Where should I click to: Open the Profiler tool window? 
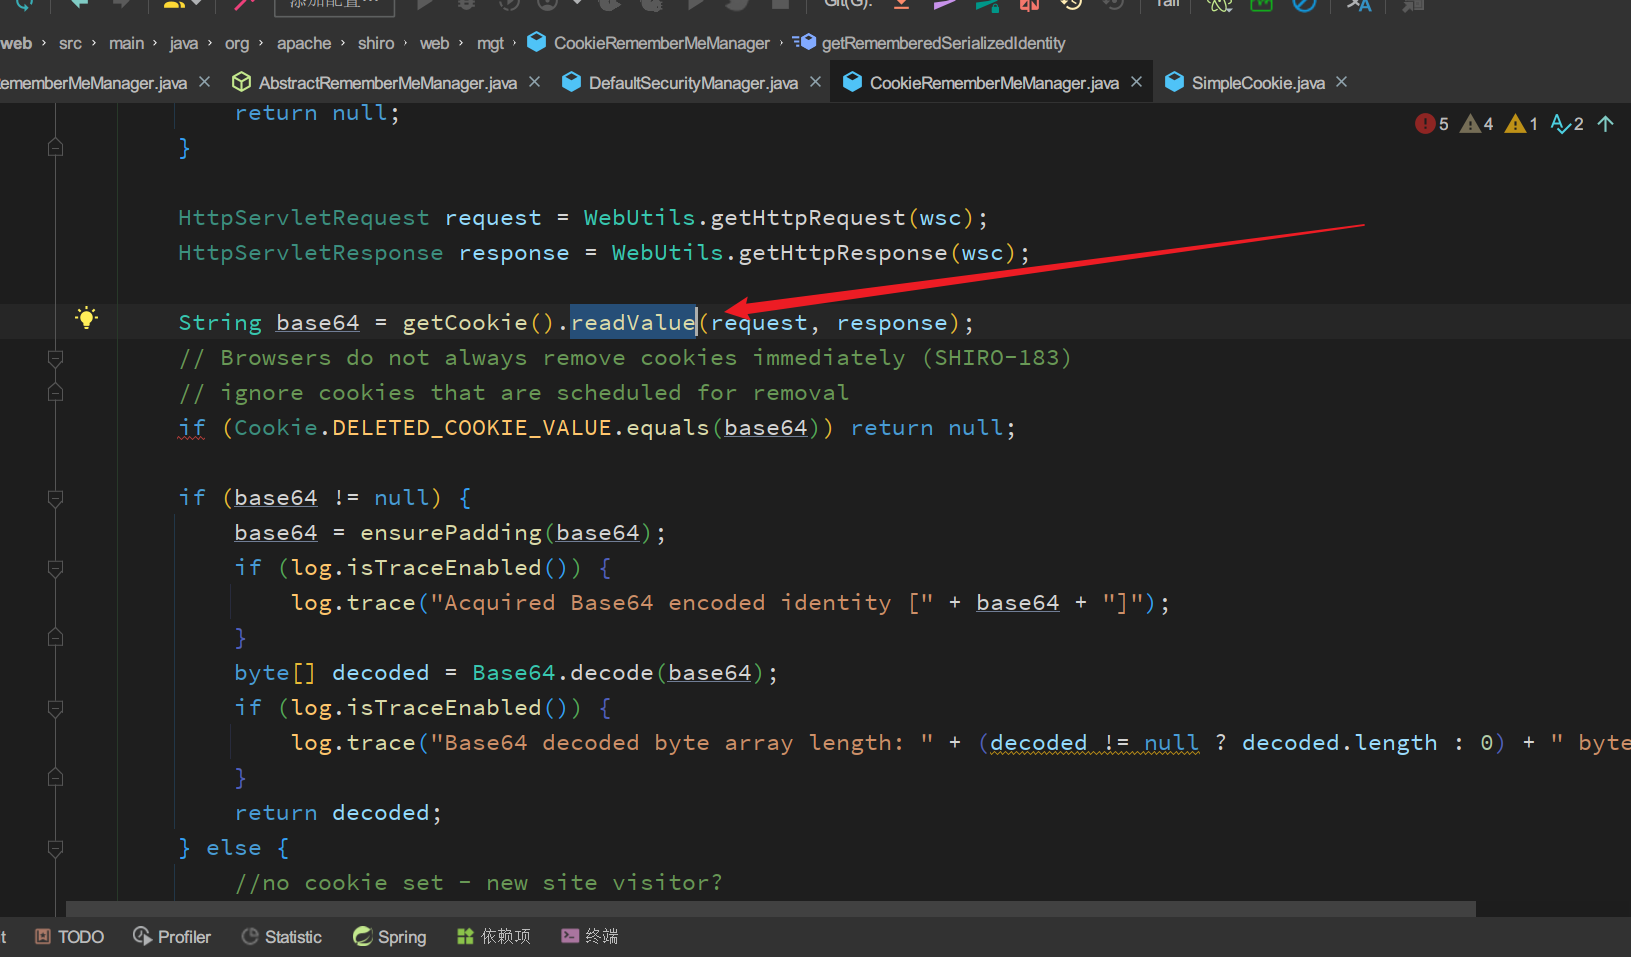pyautogui.click(x=172, y=937)
